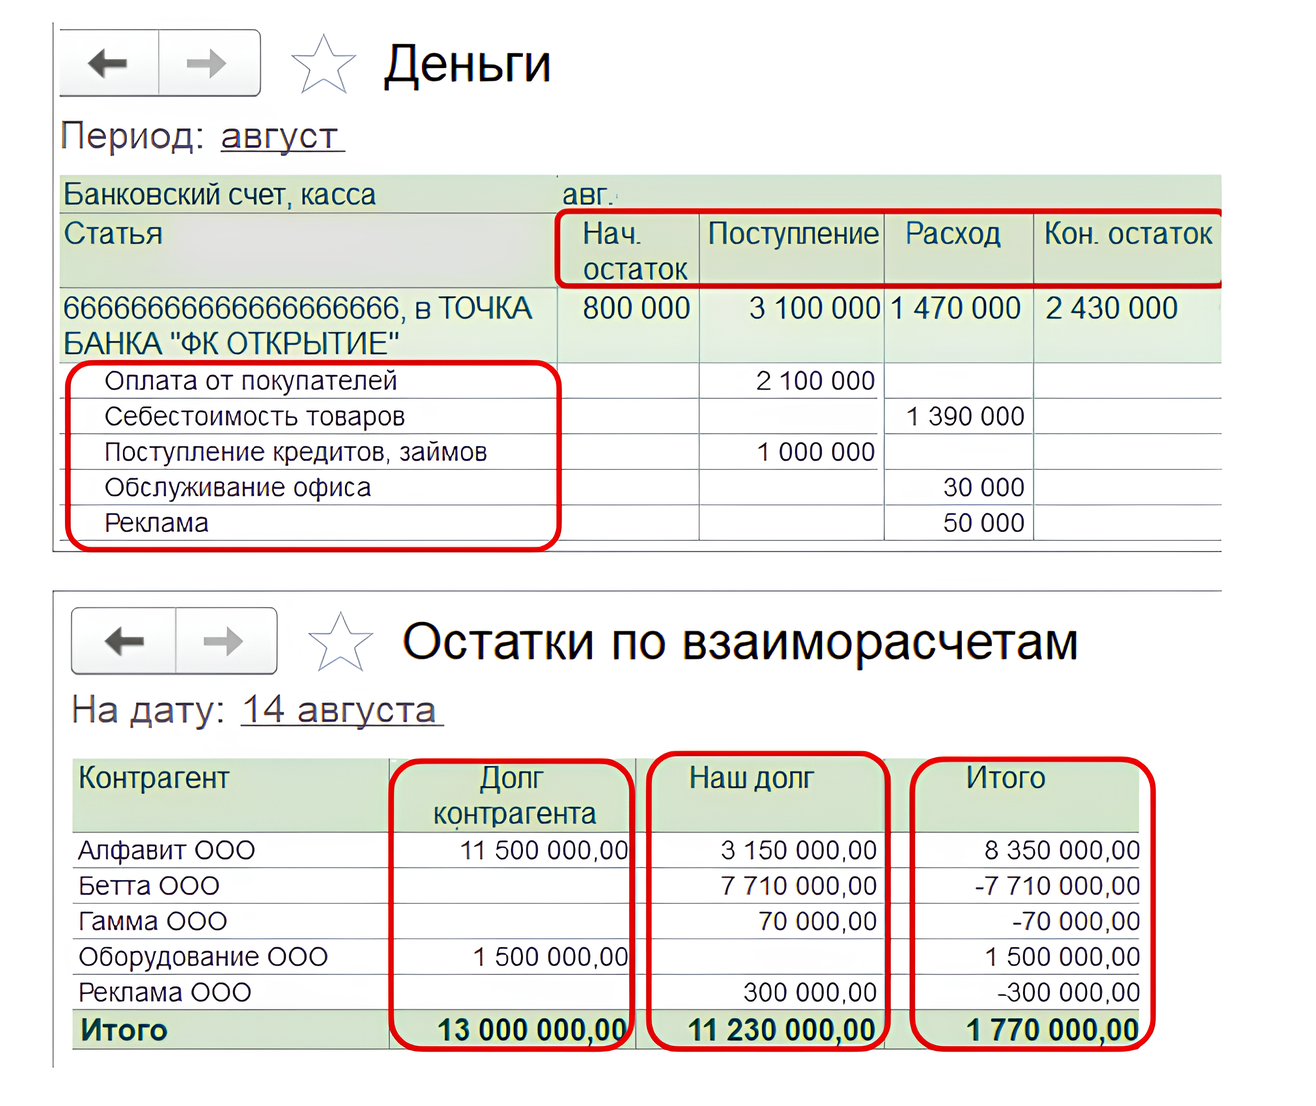
Task: Click the Долг контрагента column header
Action: click(x=513, y=796)
